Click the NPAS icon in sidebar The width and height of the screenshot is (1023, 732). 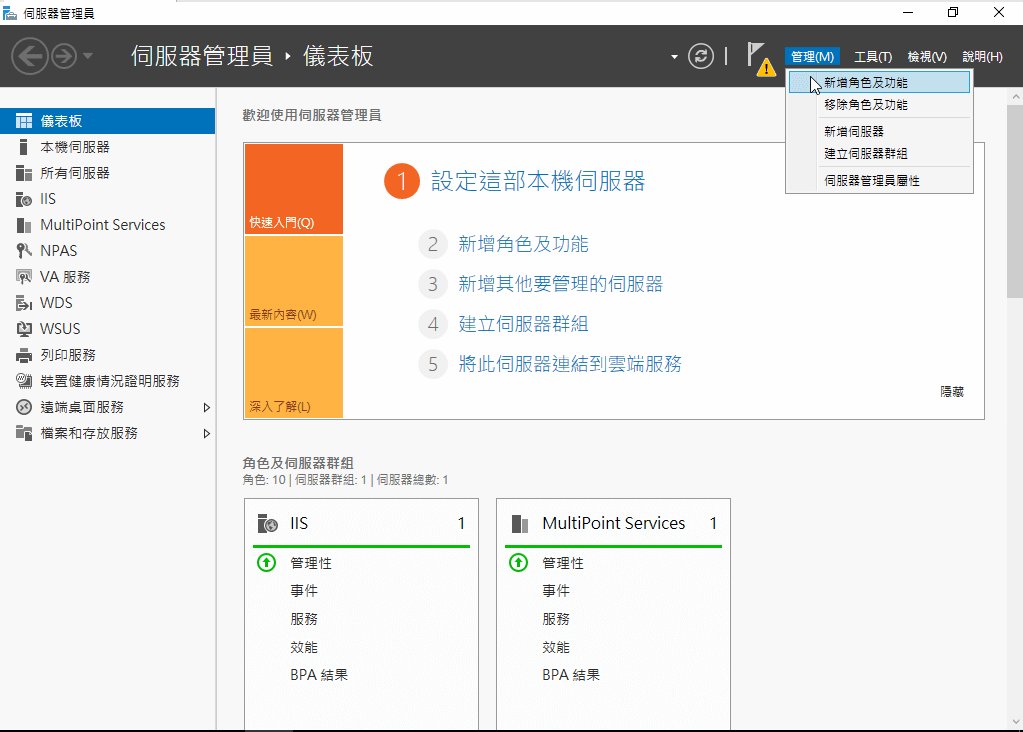tap(24, 251)
